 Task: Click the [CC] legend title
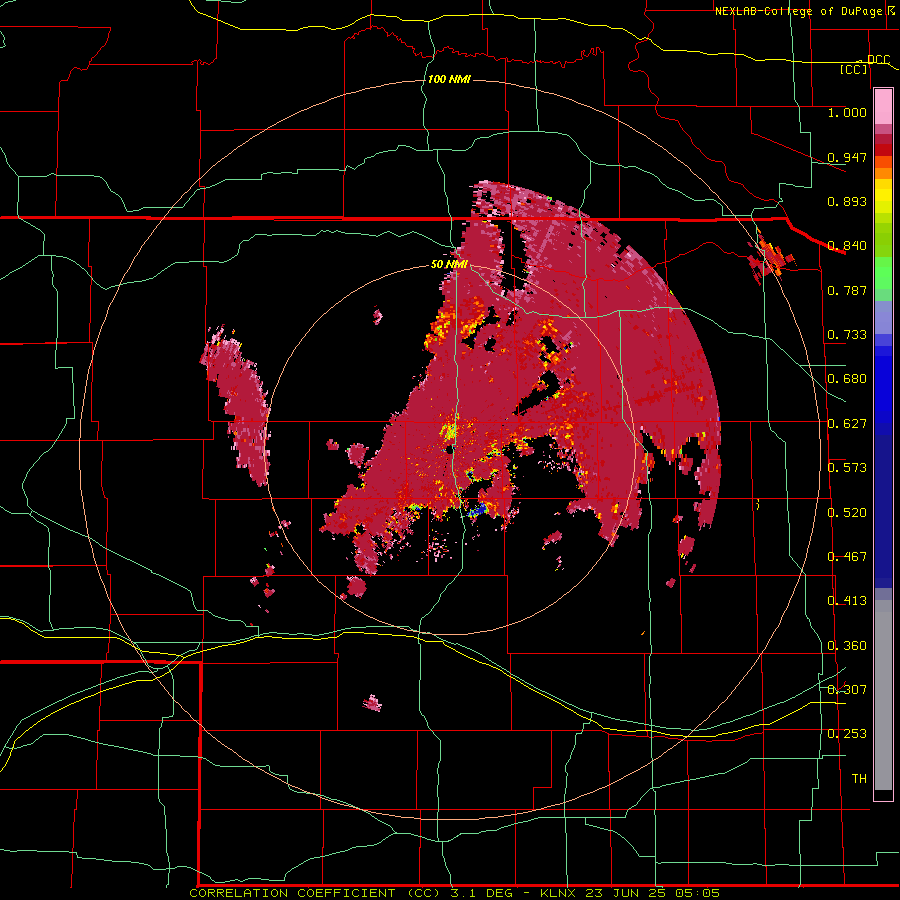click(854, 69)
